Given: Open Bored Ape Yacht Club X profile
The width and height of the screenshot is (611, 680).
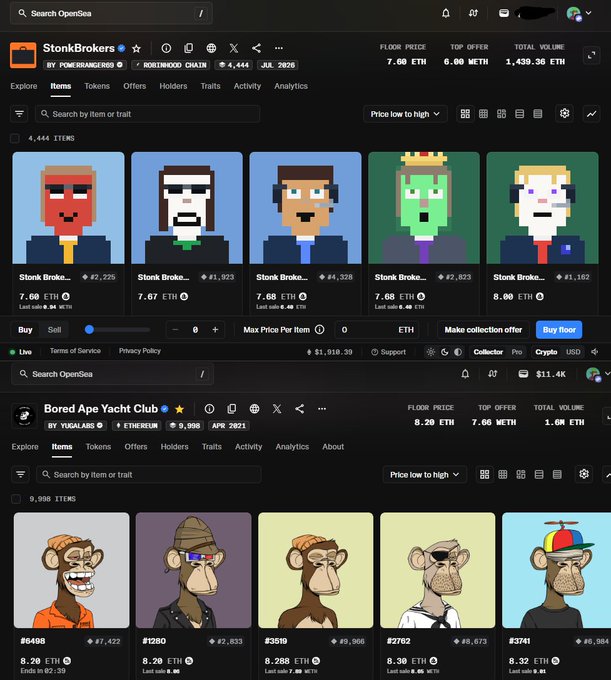Looking at the screenshot, I should point(277,409).
